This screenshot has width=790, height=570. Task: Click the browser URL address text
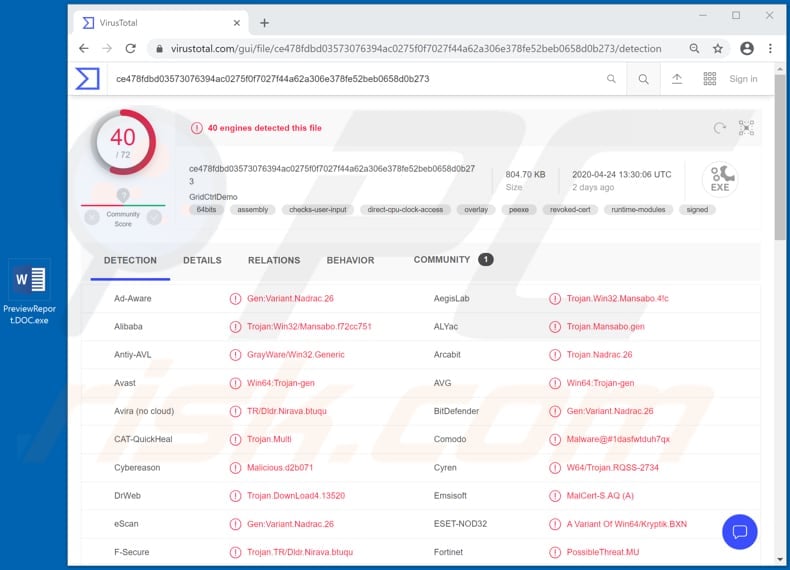click(x=416, y=48)
